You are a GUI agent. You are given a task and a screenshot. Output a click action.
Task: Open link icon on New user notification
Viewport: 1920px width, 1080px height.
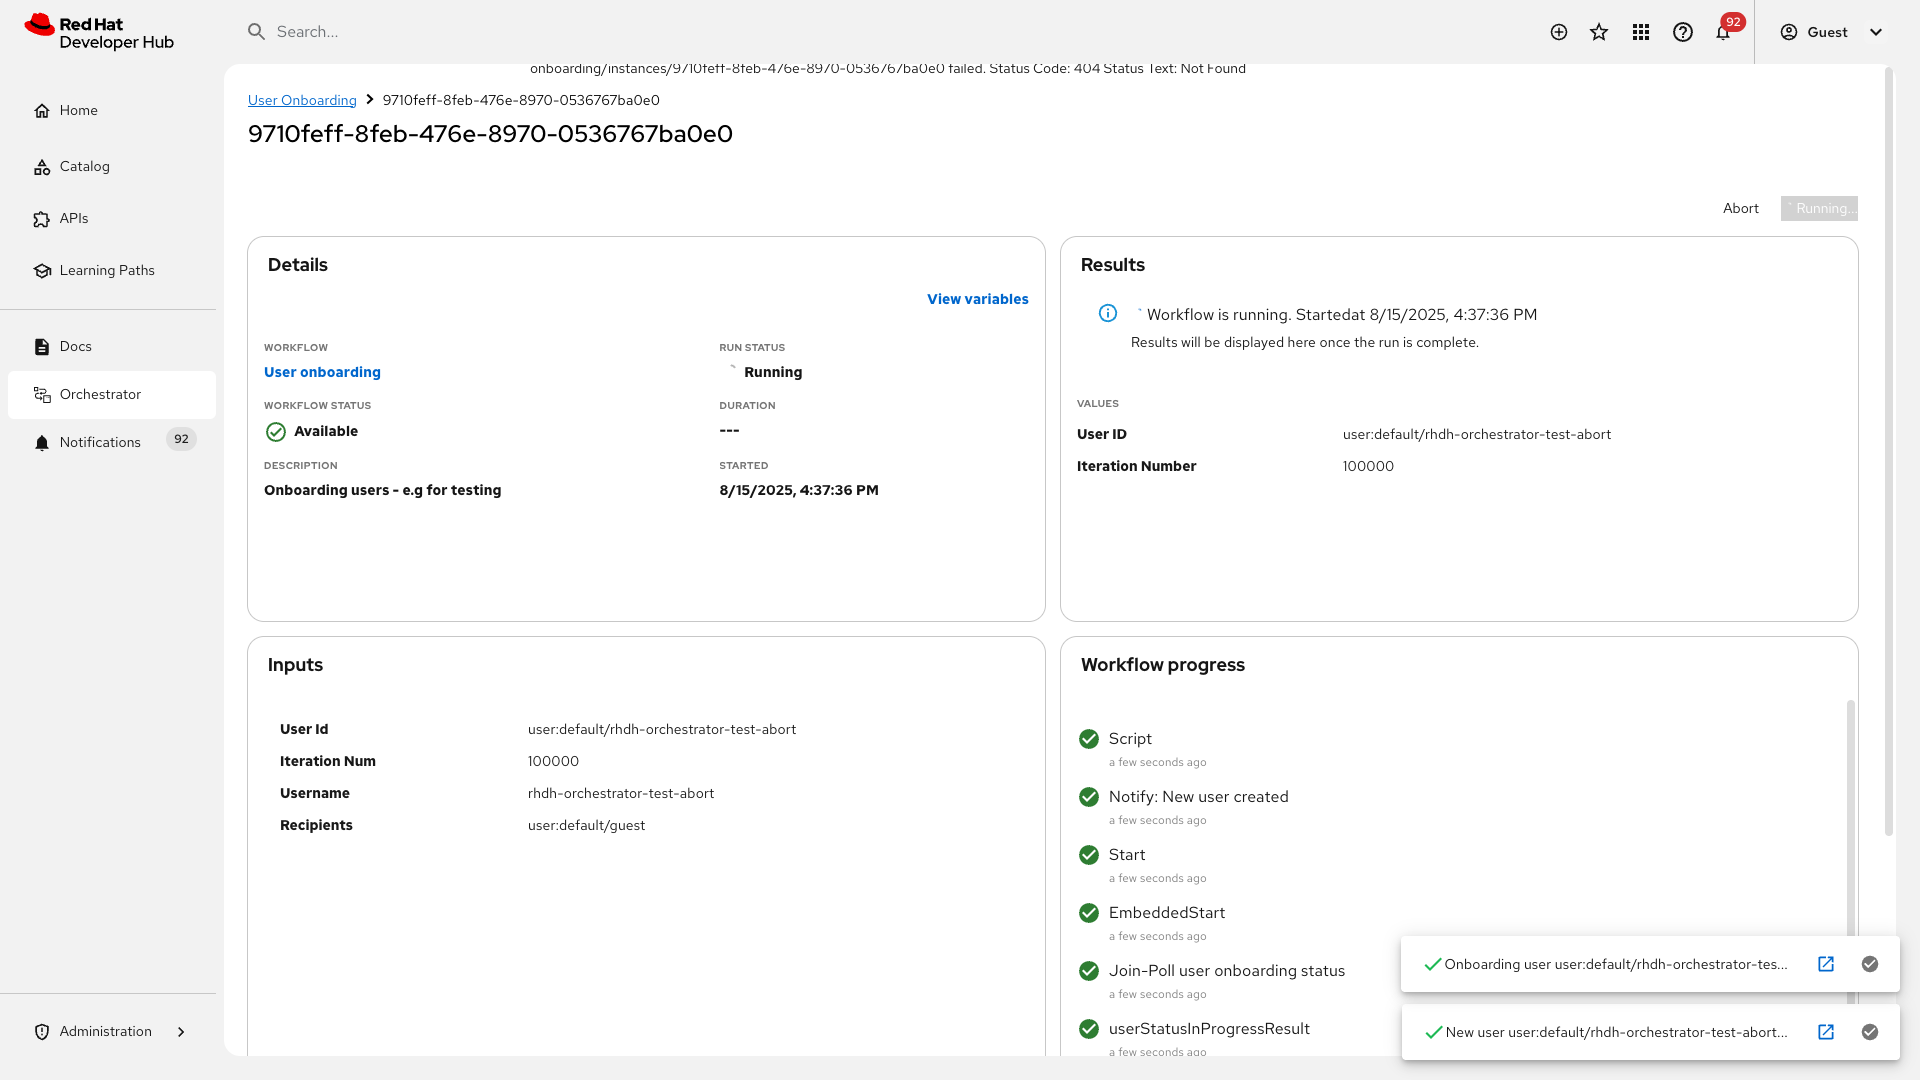(1826, 1032)
